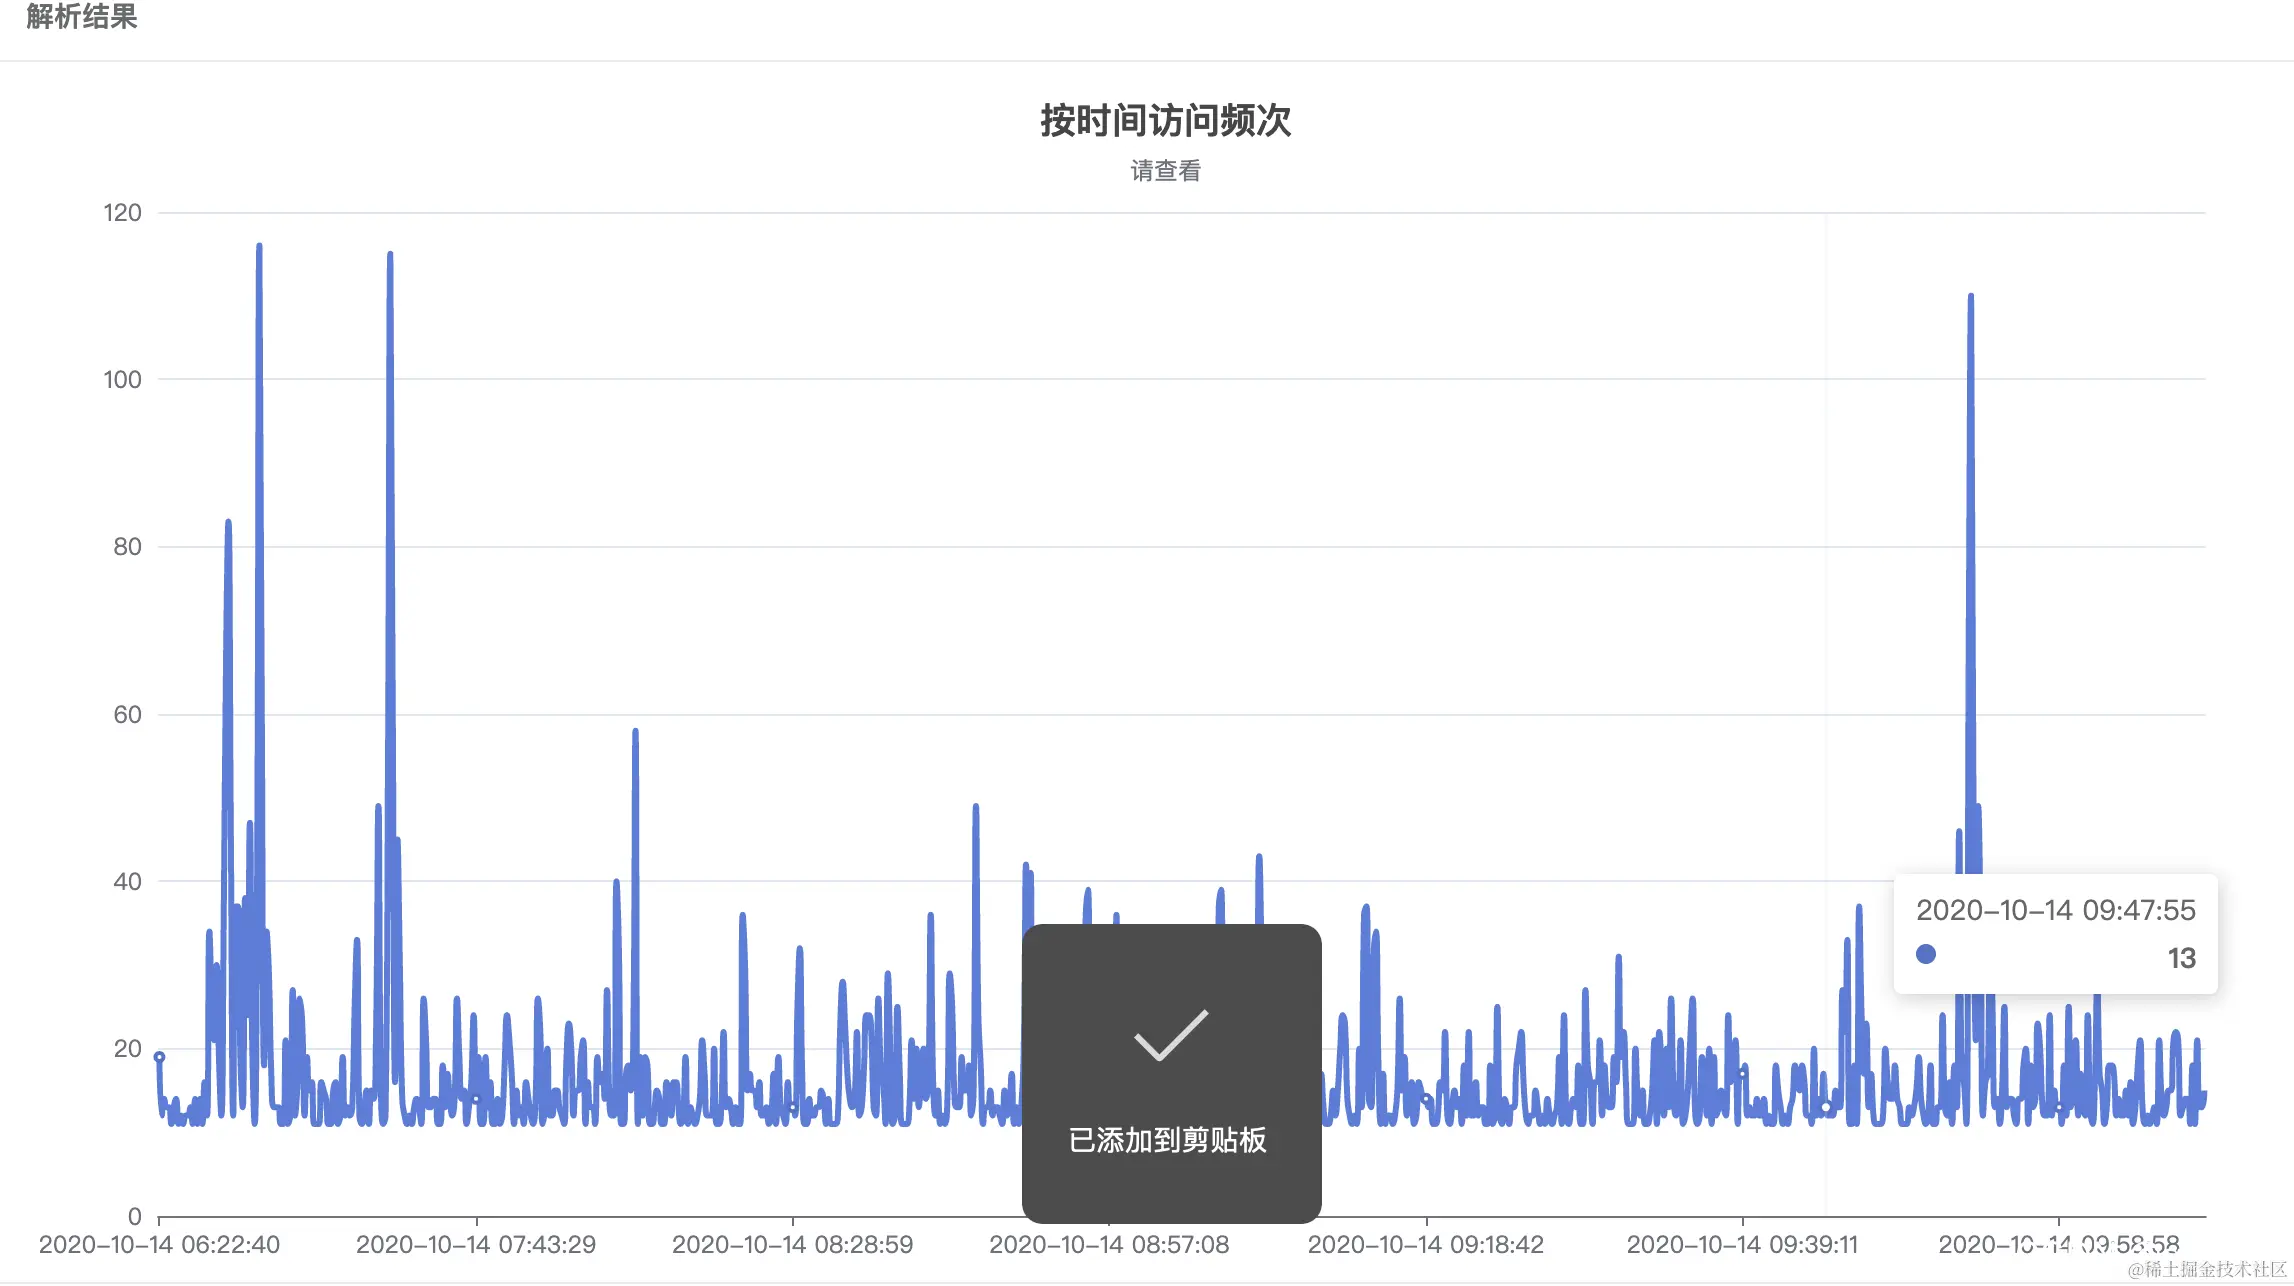Click the value 13 in the tooltip
Viewport: 2294px width, 1286px height.
coord(2181,958)
